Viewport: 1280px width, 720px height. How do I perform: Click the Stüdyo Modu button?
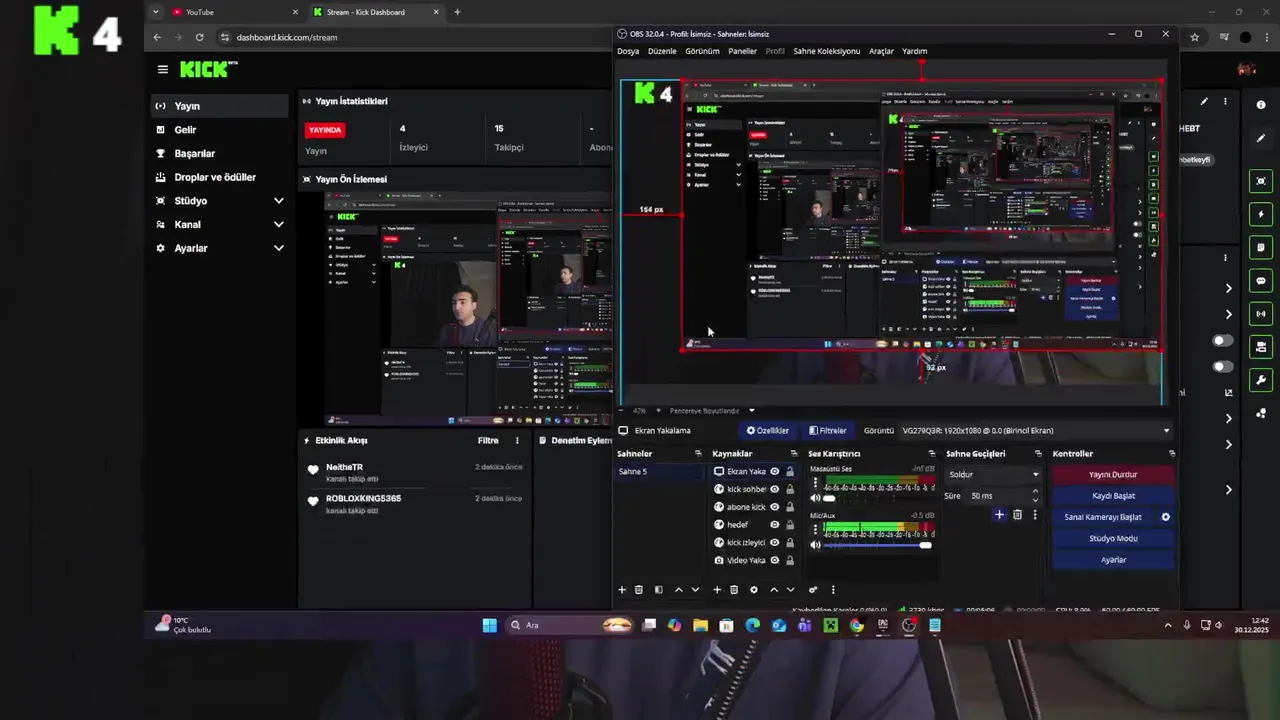pos(1113,538)
